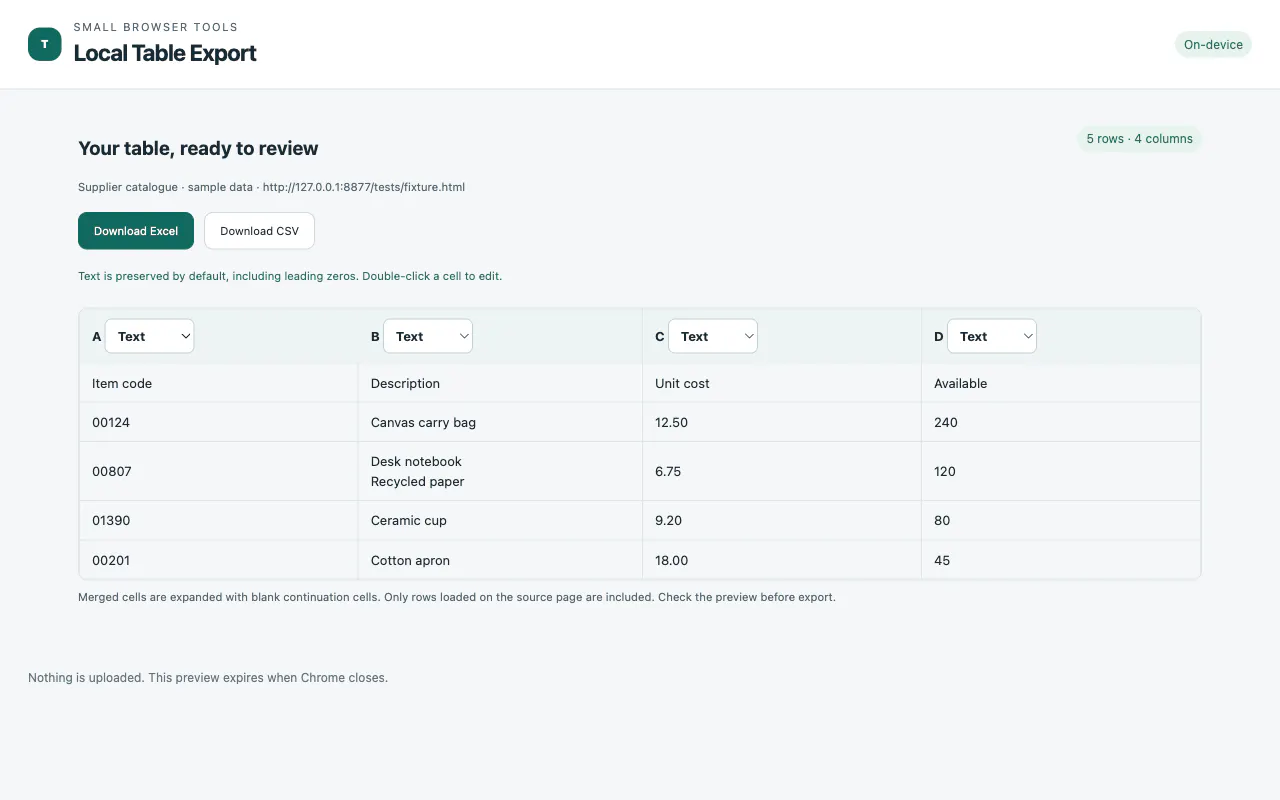Click the Download Excel button
1280x800 pixels.
click(x=136, y=231)
